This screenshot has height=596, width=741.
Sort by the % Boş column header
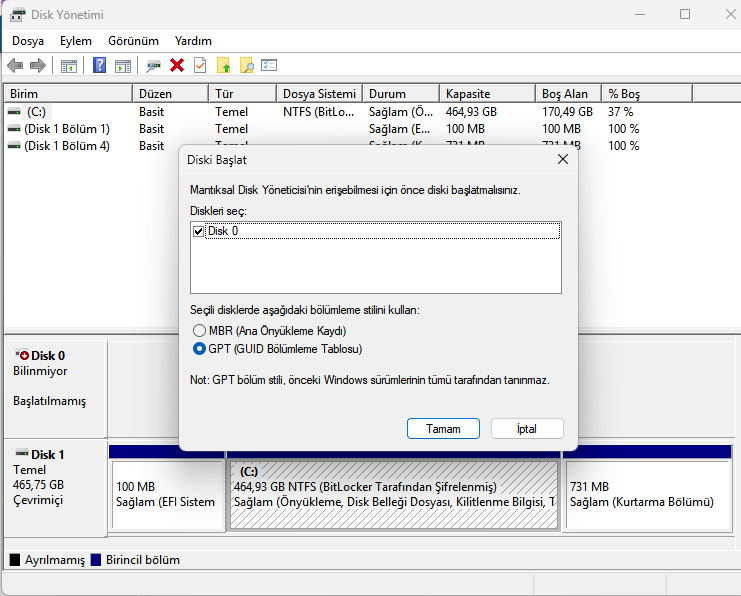(x=647, y=94)
